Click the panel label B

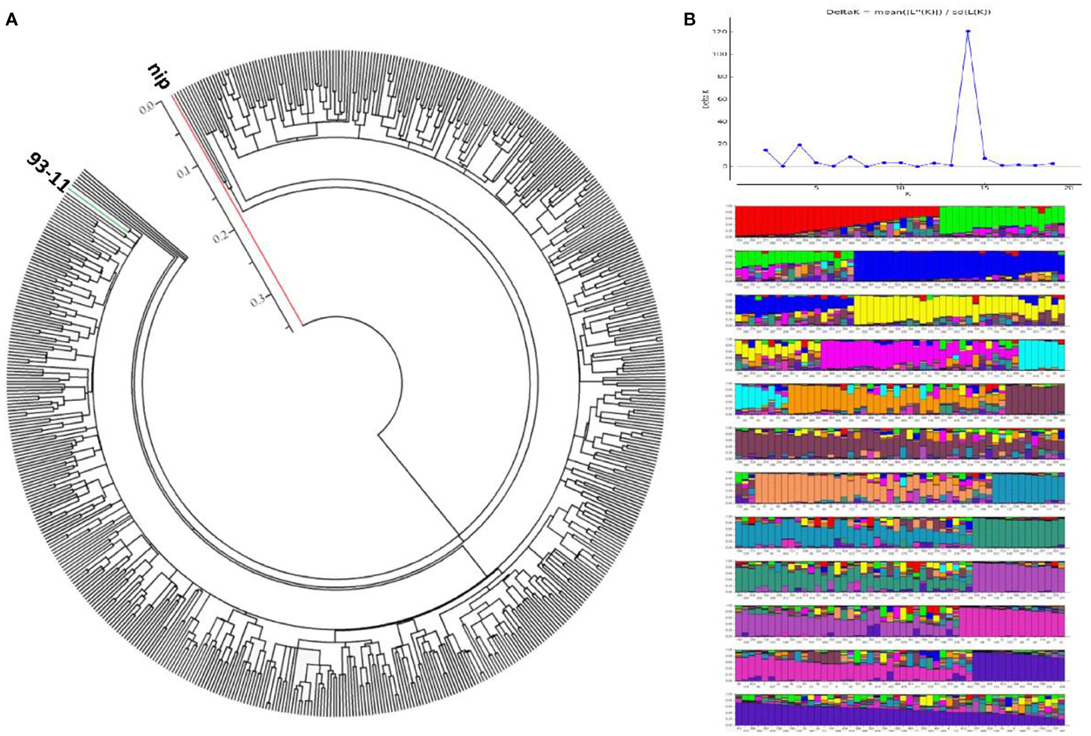(x=690, y=20)
